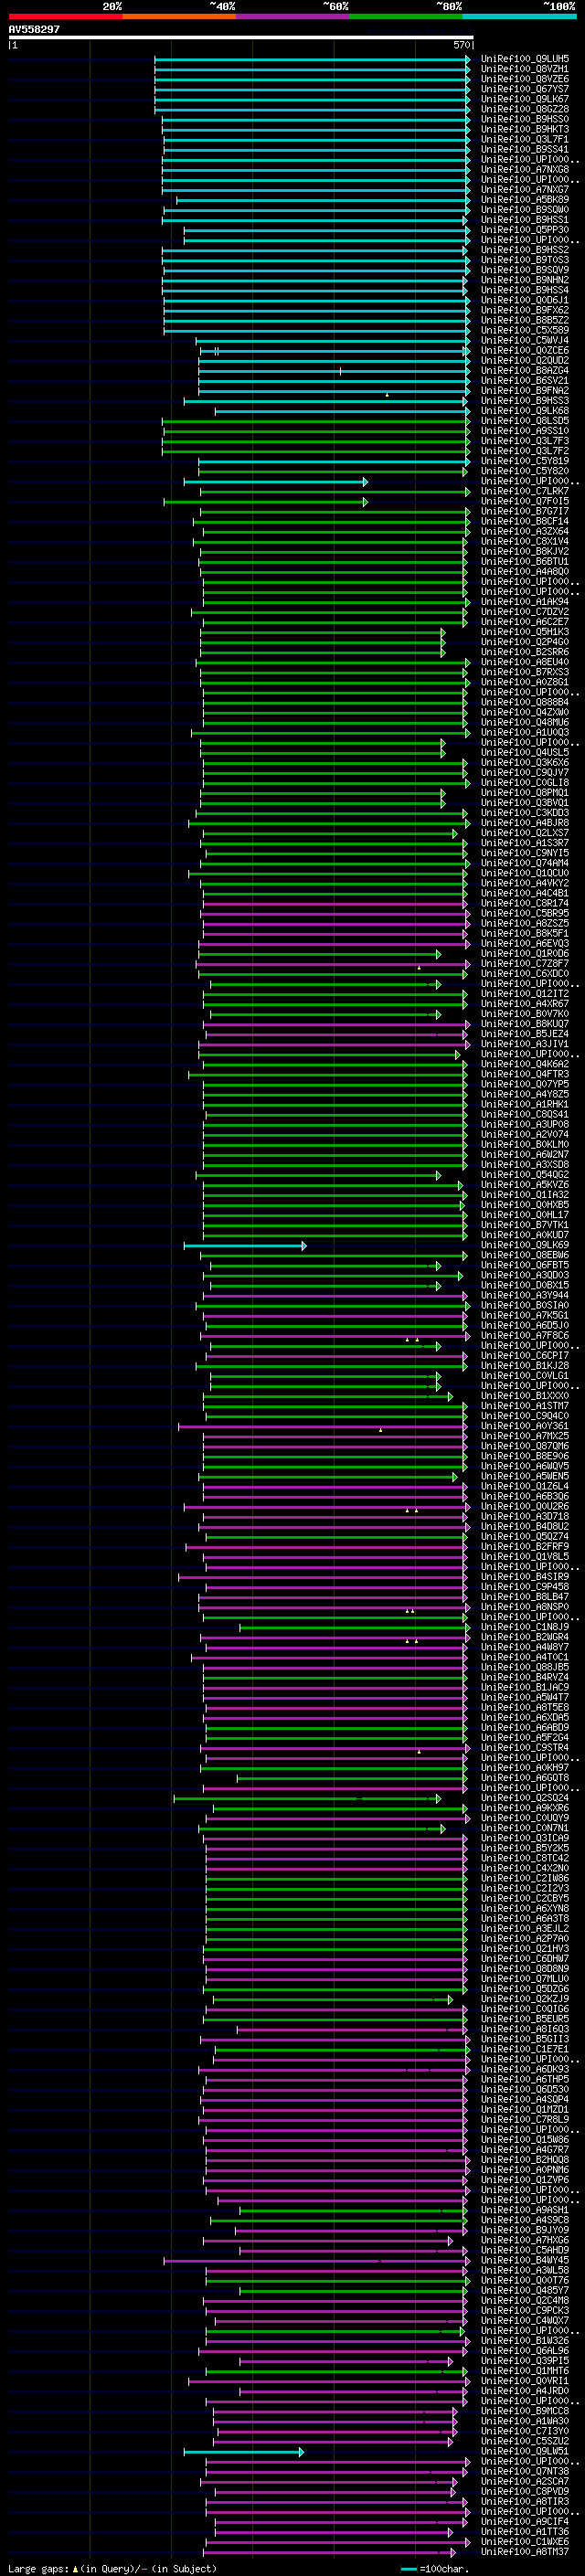Click the short cyan alignment bar for Q9LK69
Viewport: 585px width, 2576px height.
click(x=245, y=1246)
